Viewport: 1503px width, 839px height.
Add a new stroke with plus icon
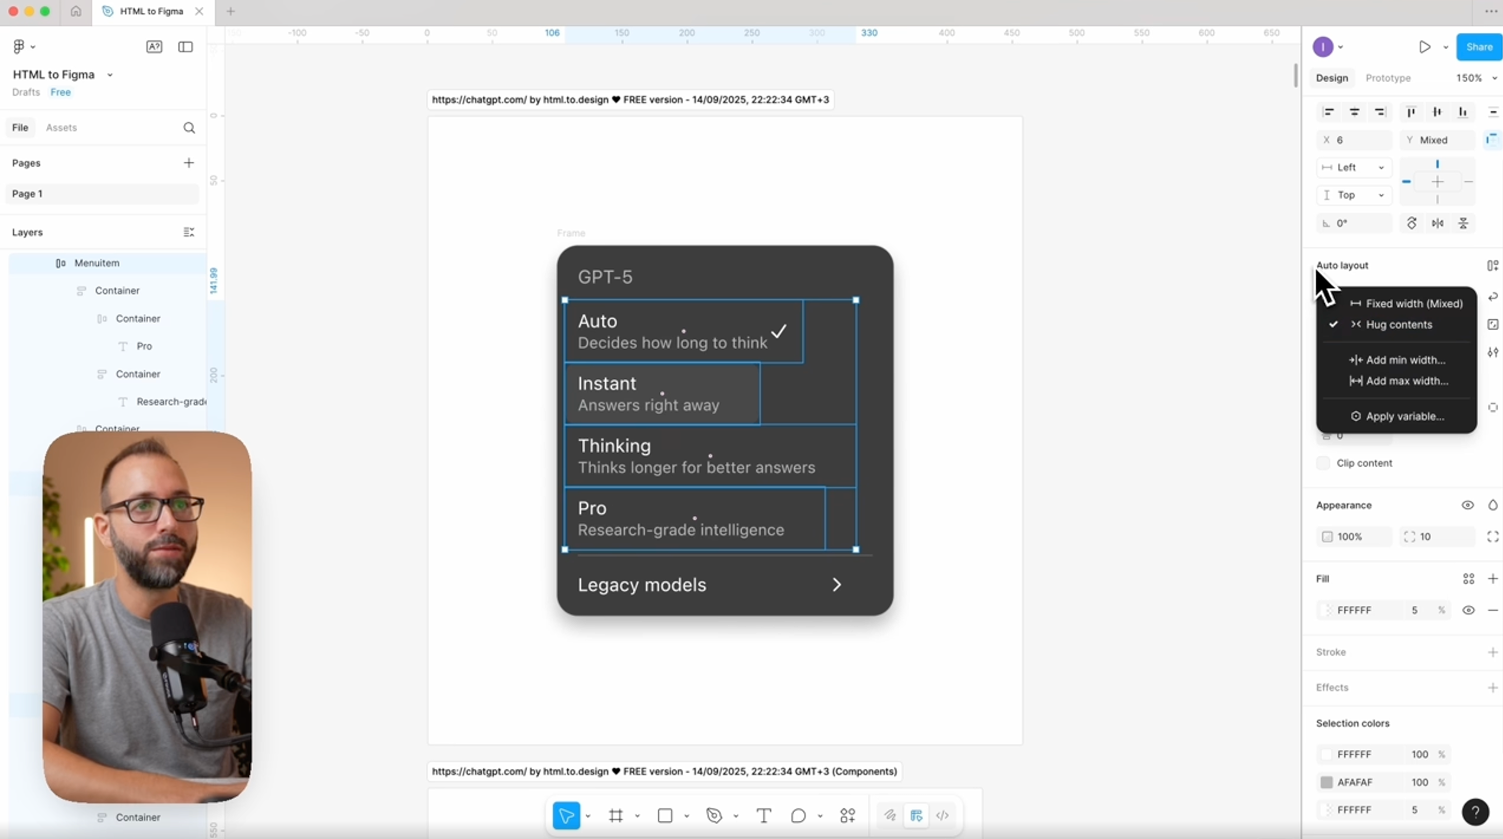coord(1493,652)
